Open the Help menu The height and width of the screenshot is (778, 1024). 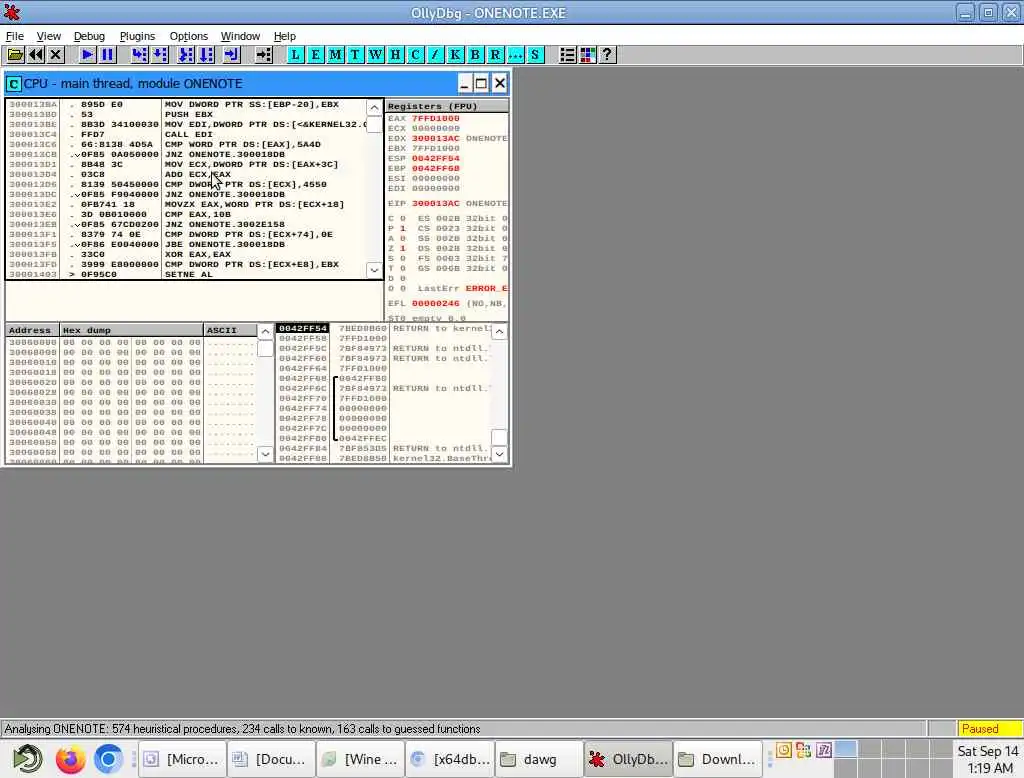point(284,36)
